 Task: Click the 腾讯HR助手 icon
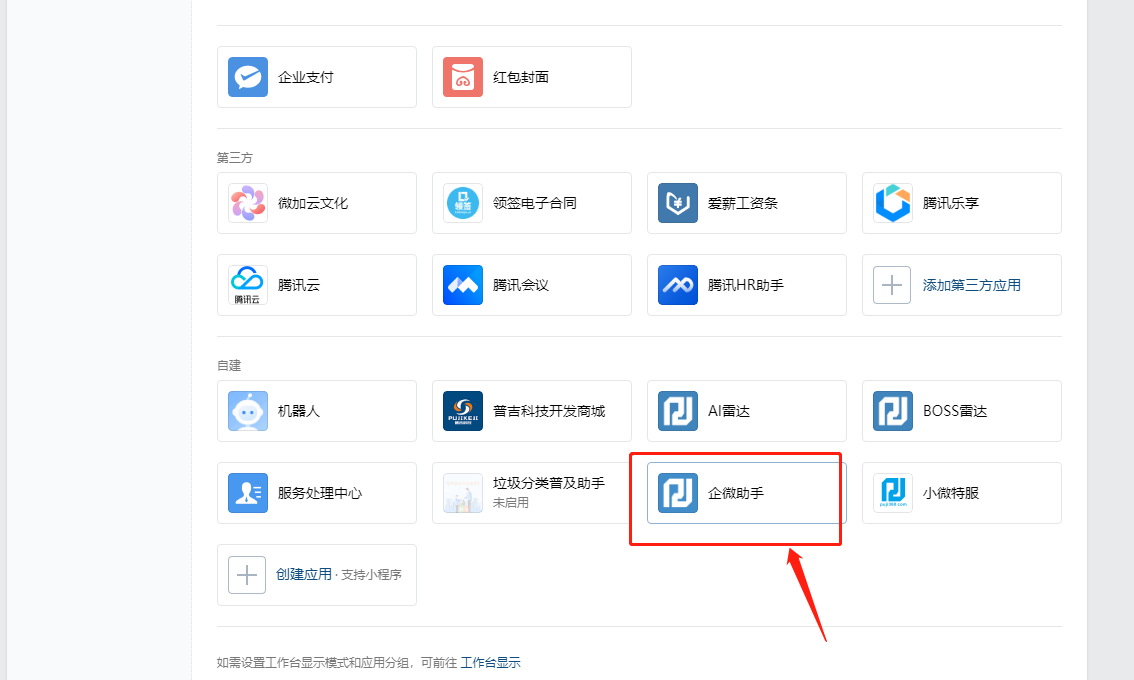(x=678, y=285)
